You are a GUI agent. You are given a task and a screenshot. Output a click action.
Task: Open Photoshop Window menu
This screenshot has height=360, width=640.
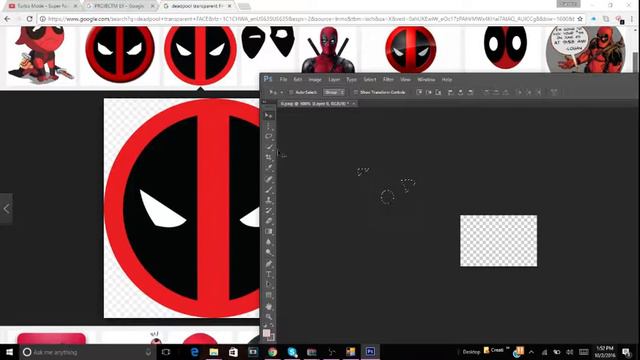(x=426, y=80)
